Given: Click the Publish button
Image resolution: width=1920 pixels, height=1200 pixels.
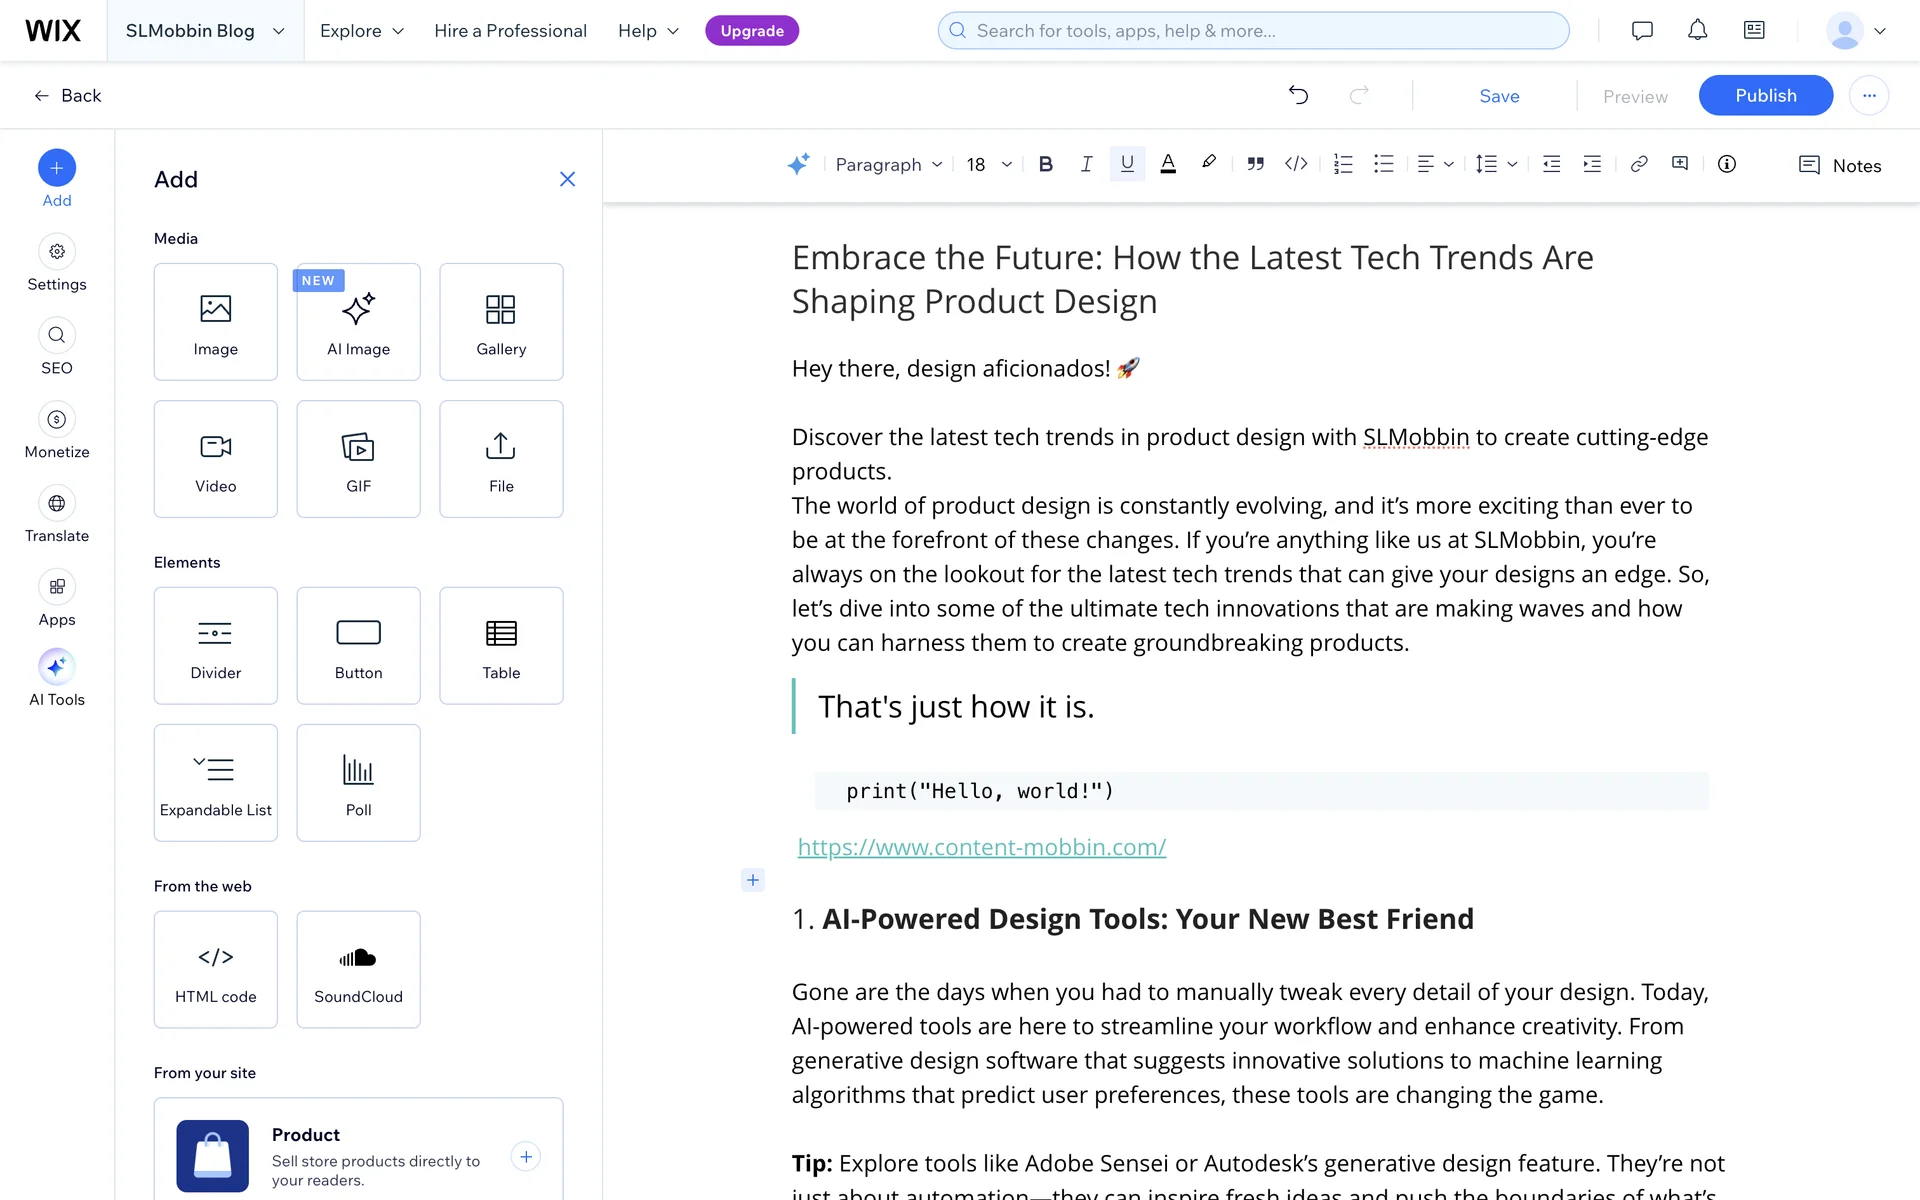Looking at the screenshot, I should tap(1765, 95).
